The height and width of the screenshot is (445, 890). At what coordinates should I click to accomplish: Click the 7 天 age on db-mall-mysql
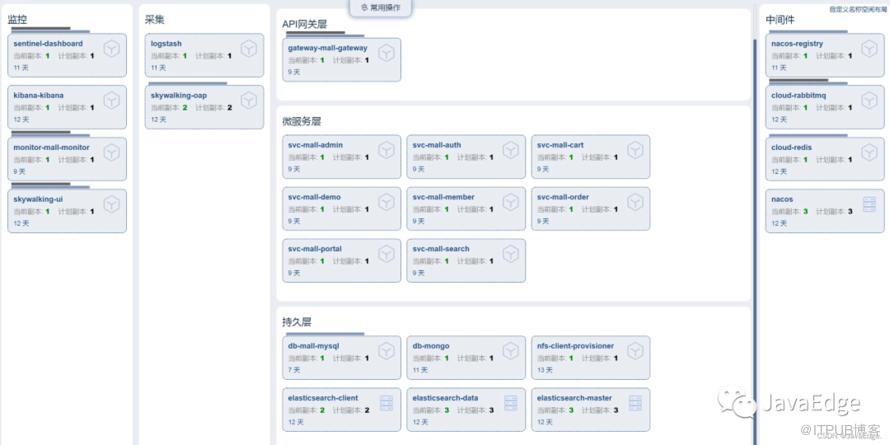coord(294,370)
